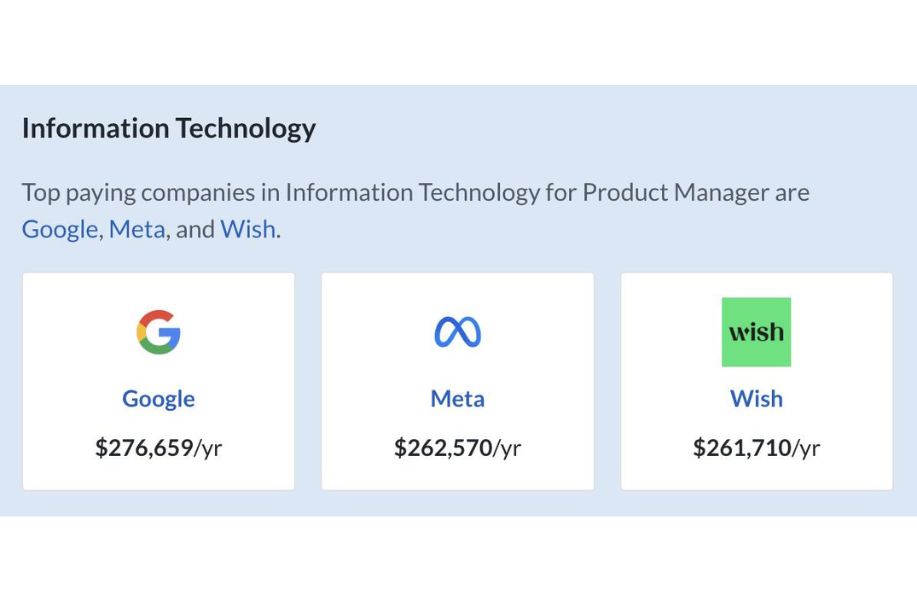Open the white Meta salary card
The width and height of the screenshot is (917, 601).
pyautogui.click(x=457, y=381)
